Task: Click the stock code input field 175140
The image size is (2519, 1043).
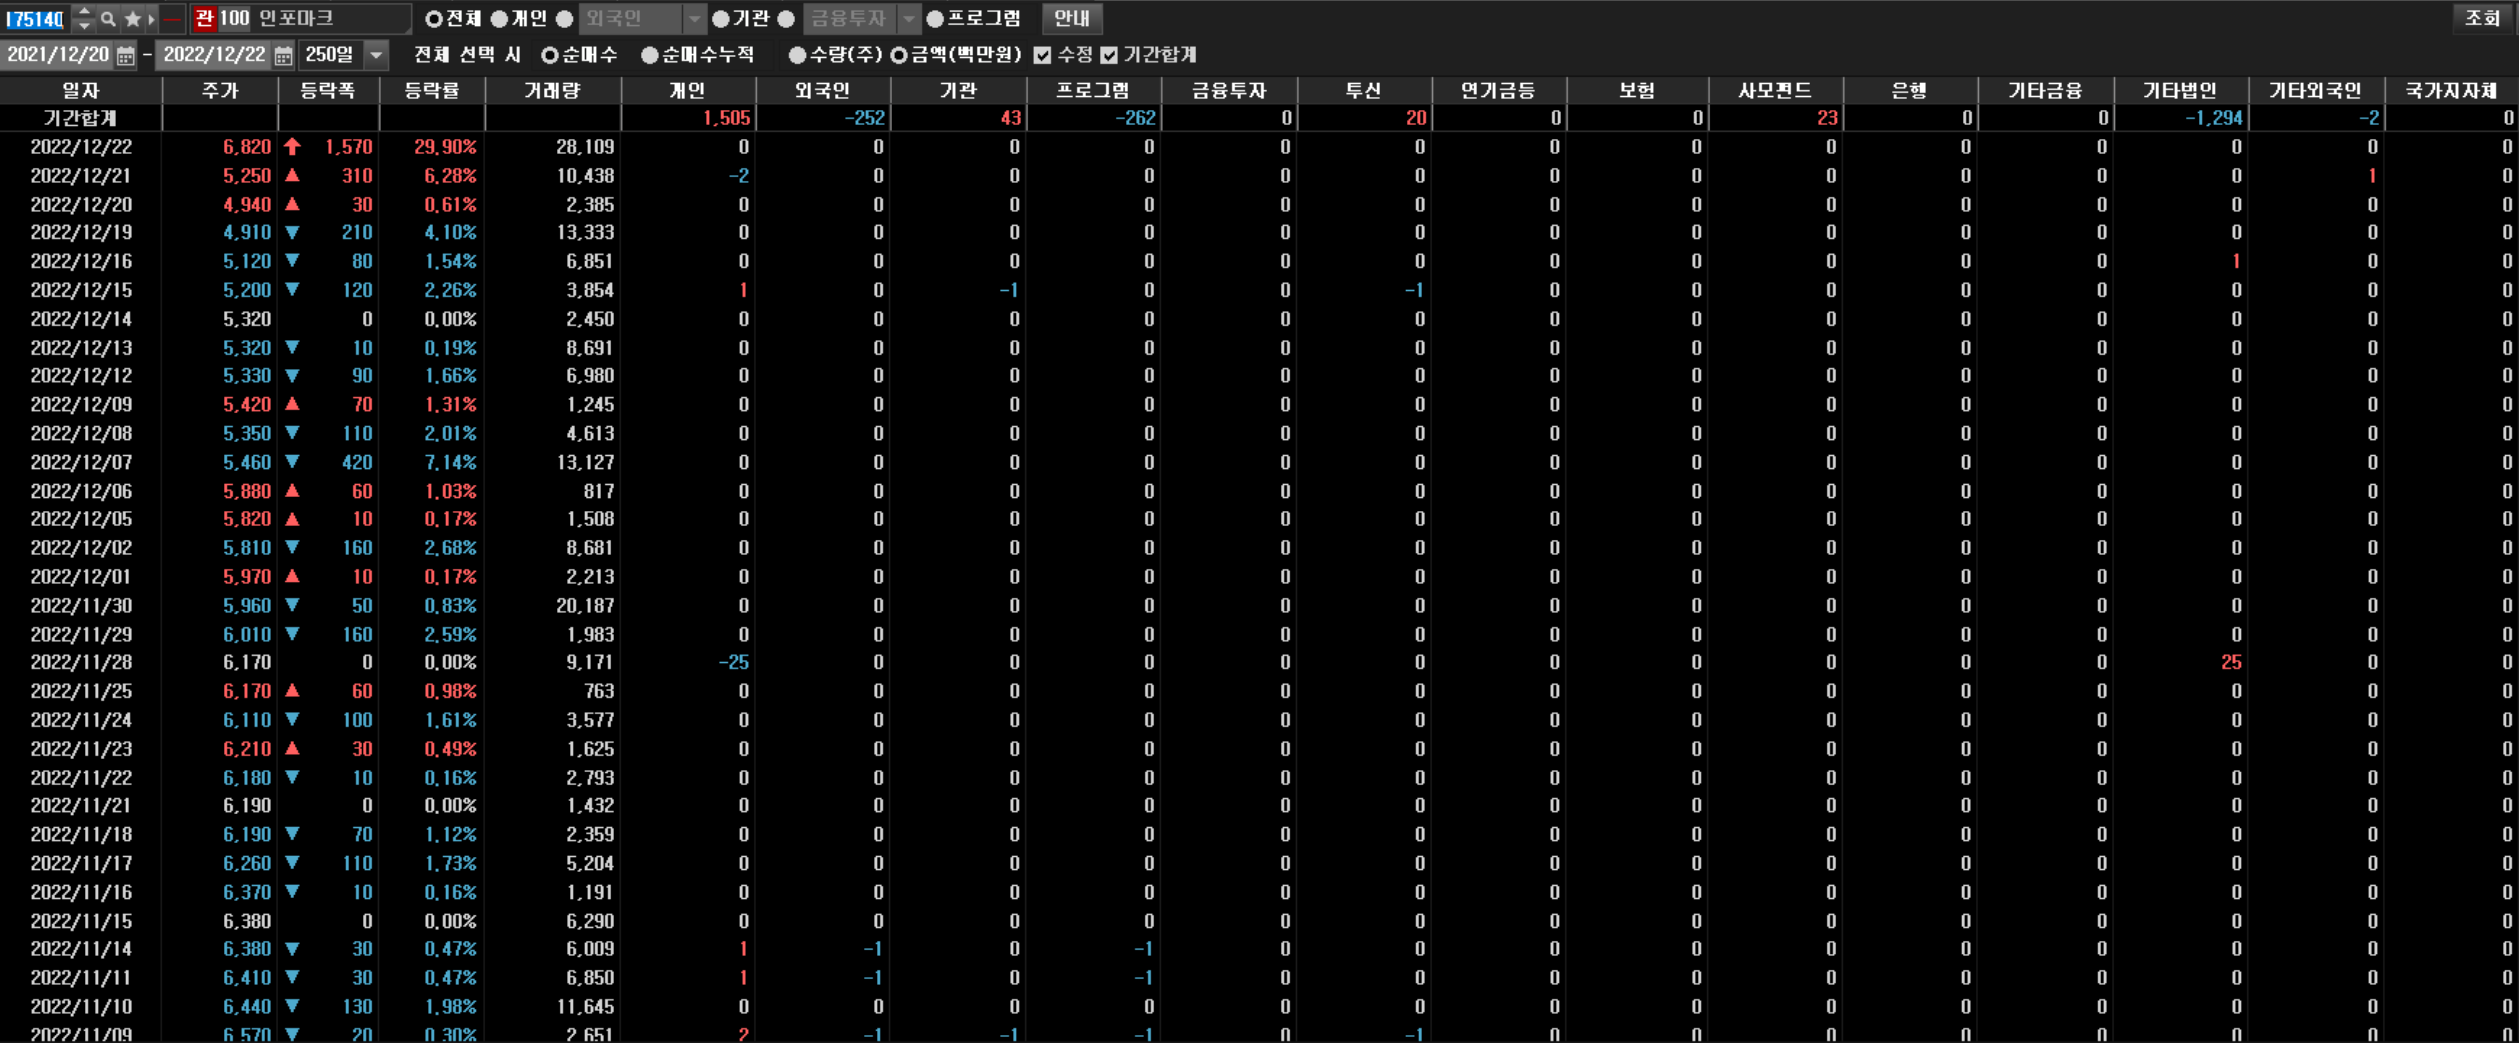Action: coord(37,18)
